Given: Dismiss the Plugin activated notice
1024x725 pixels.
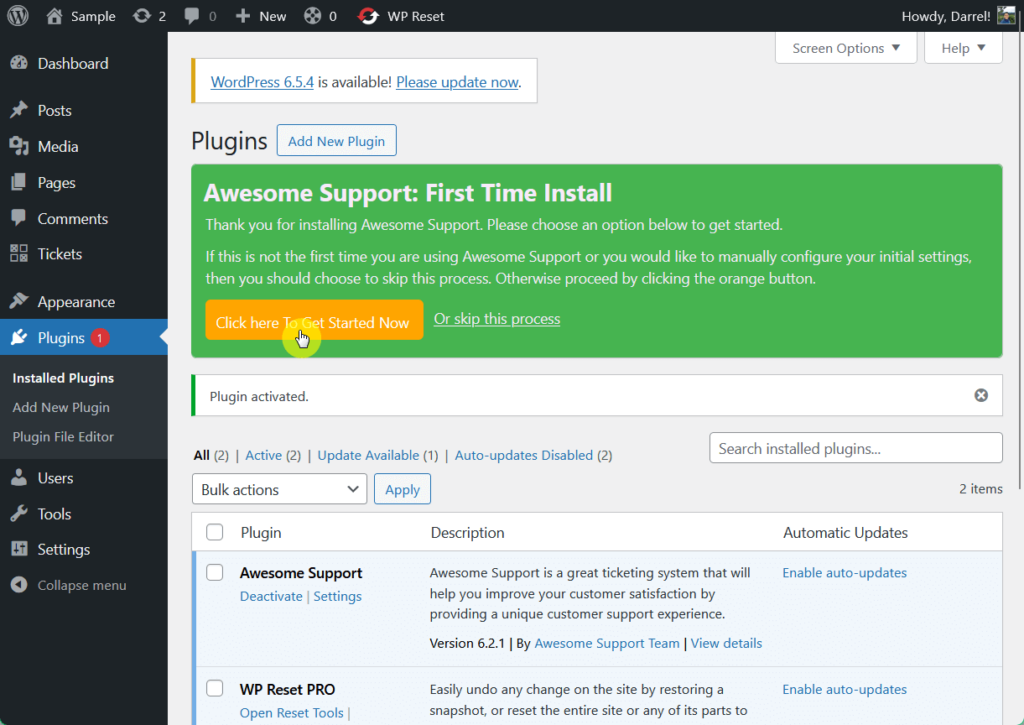Looking at the screenshot, I should [x=981, y=395].
